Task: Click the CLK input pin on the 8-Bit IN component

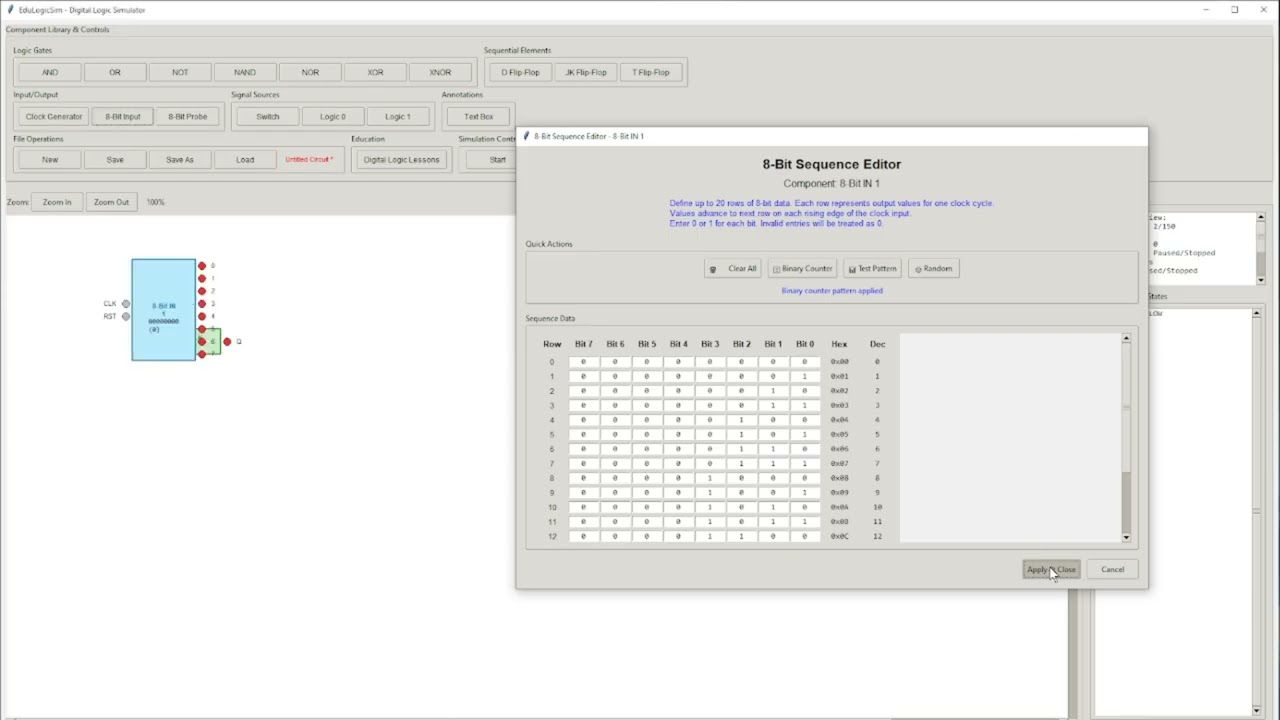Action: [x=126, y=304]
